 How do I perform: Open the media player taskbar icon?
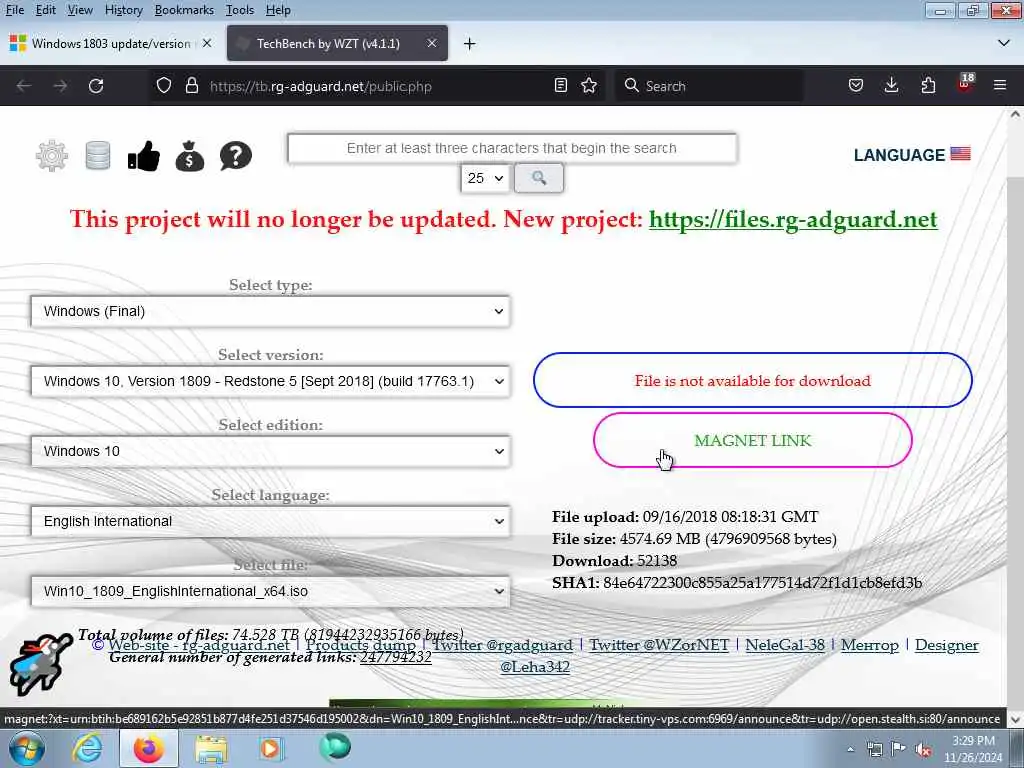[x=270, y=749]
